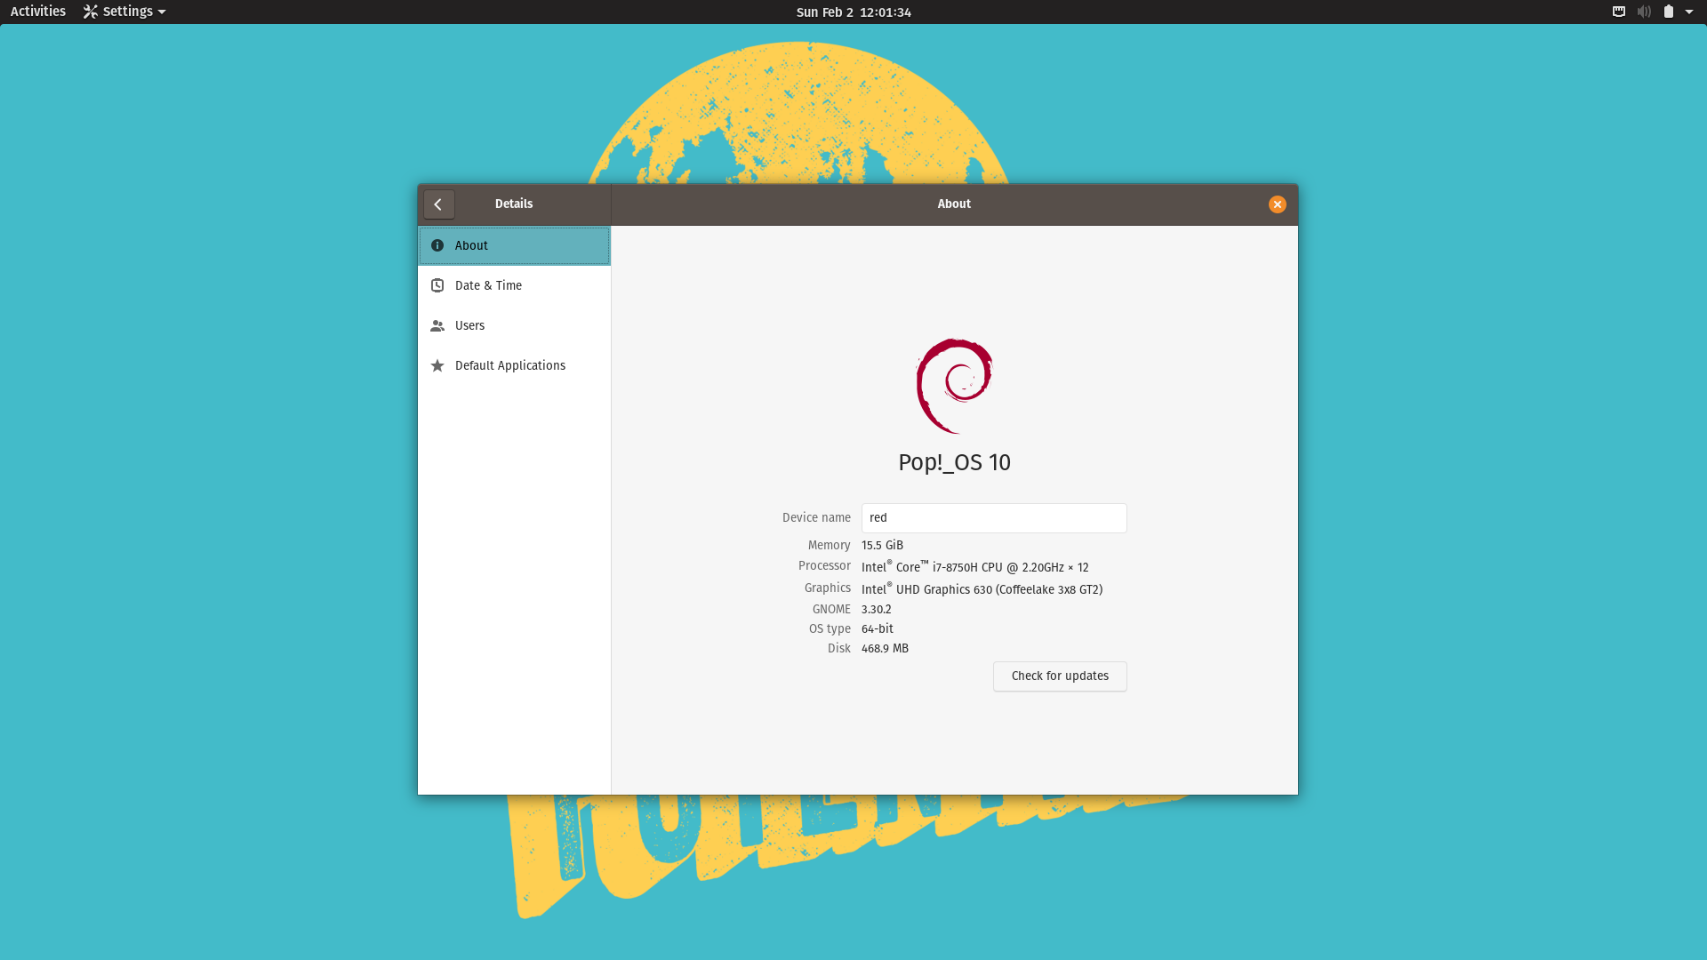Open the clock and calendar menu
The height and width of the screenshot is (960, 1707).
click(853, 12)
